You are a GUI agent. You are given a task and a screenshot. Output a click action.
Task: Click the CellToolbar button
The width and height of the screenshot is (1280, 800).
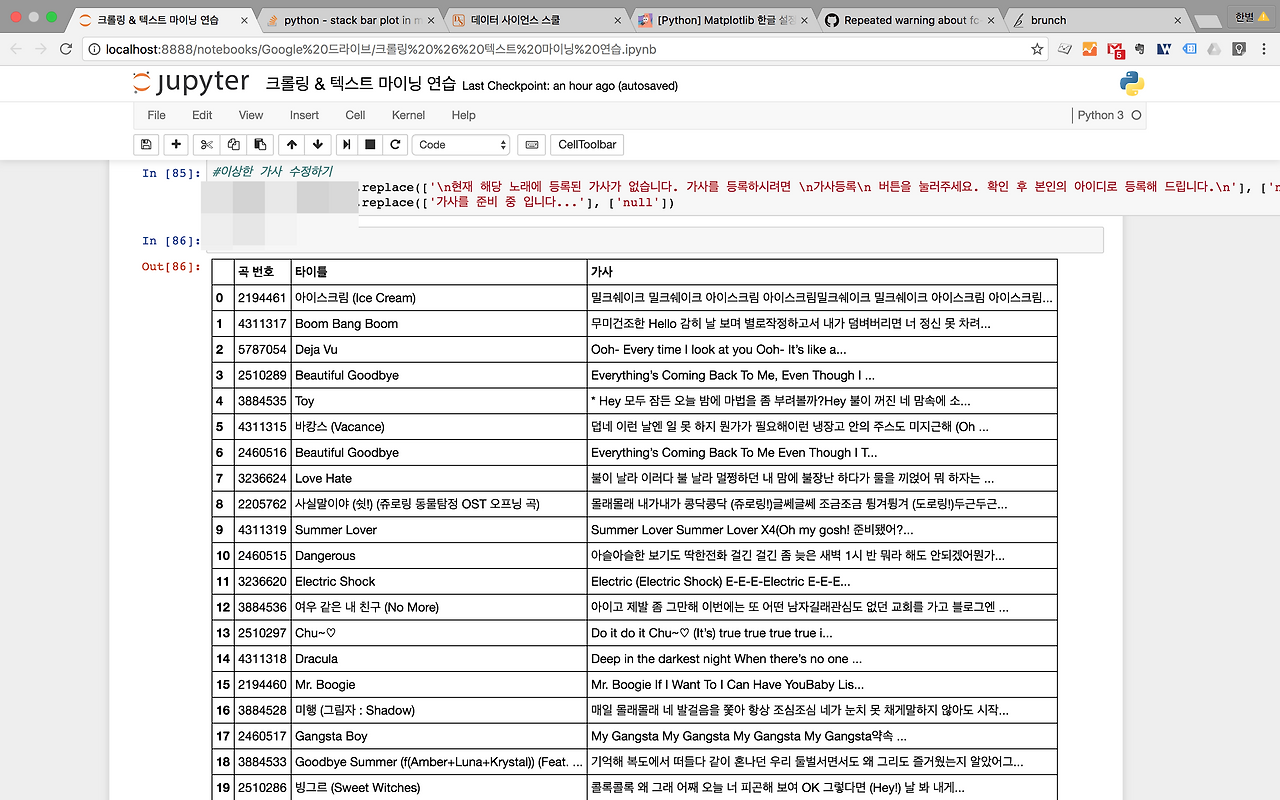(587, 145)
